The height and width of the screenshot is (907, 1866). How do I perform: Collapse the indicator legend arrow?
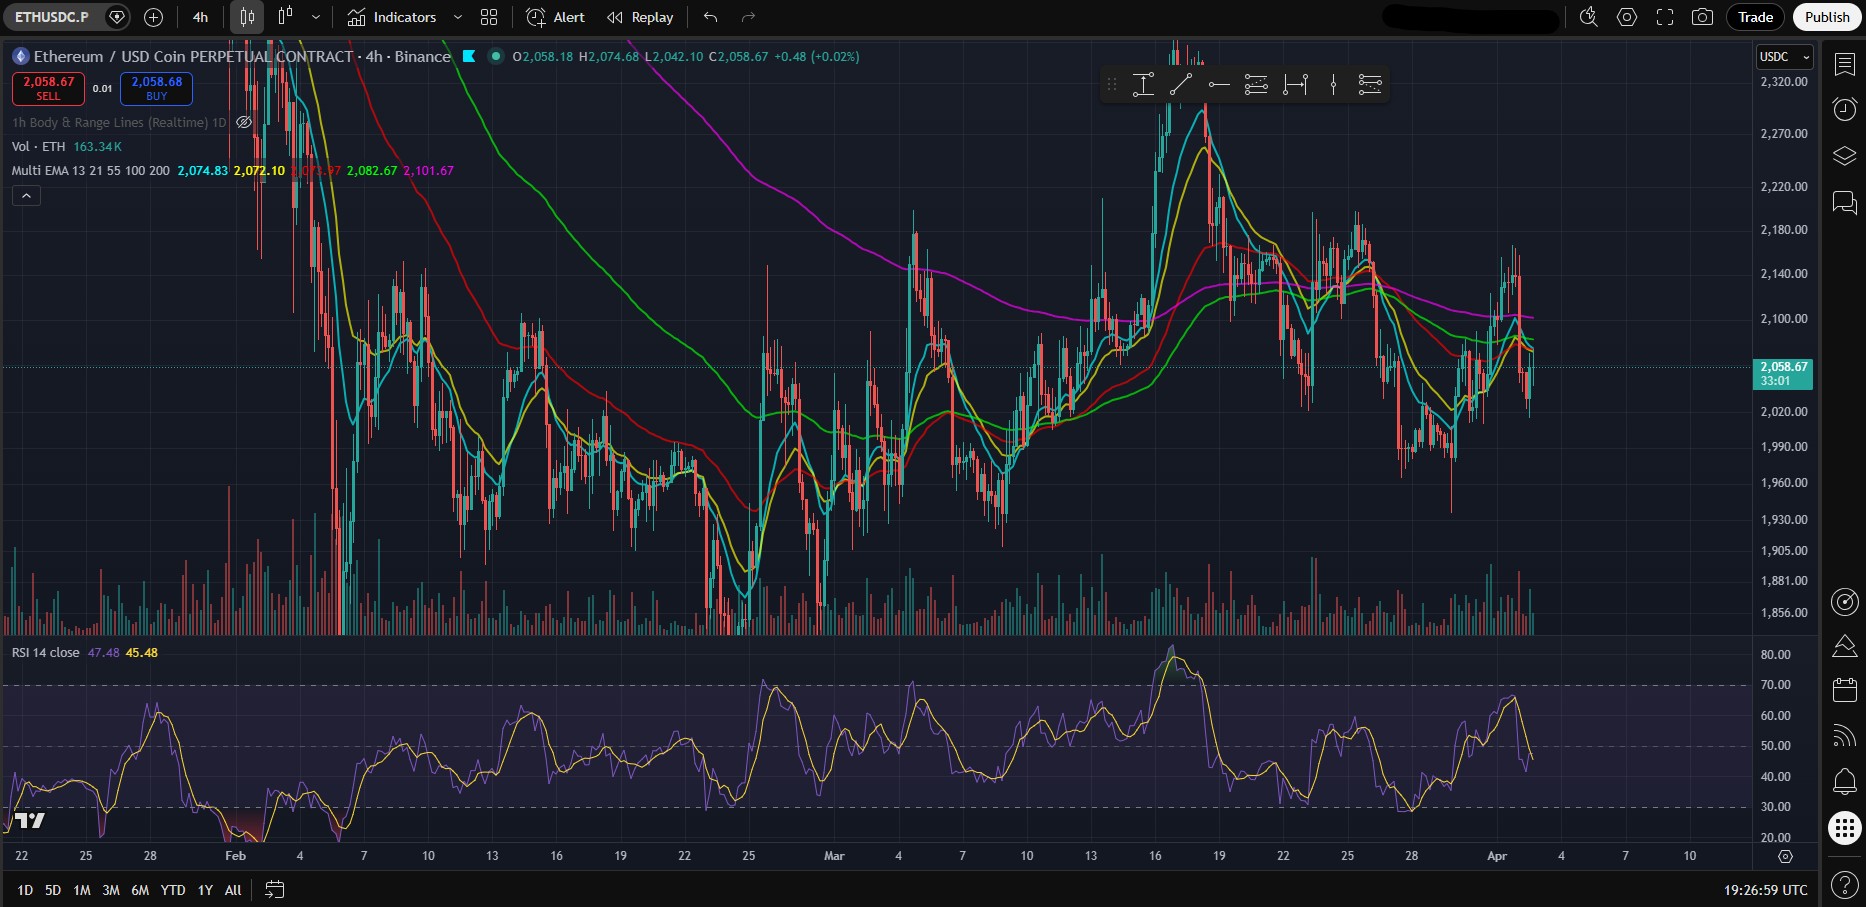point(26,195)
